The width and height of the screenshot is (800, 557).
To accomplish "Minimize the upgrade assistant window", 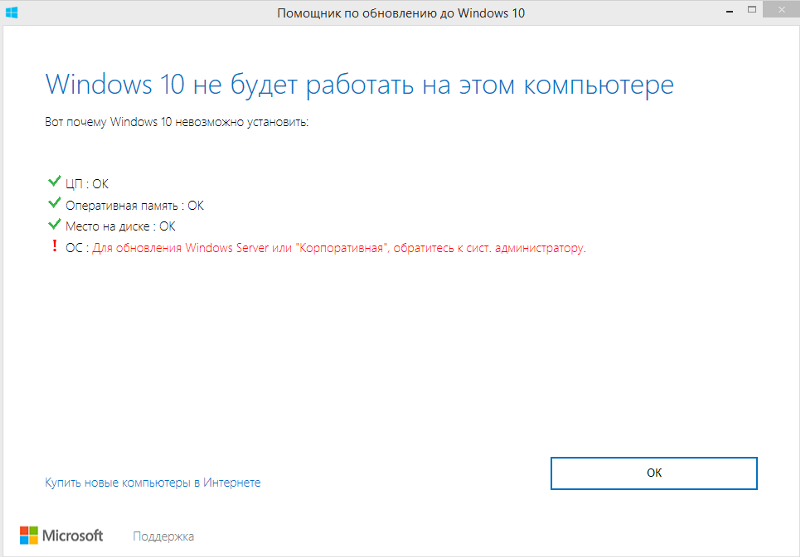I will 730,10.
